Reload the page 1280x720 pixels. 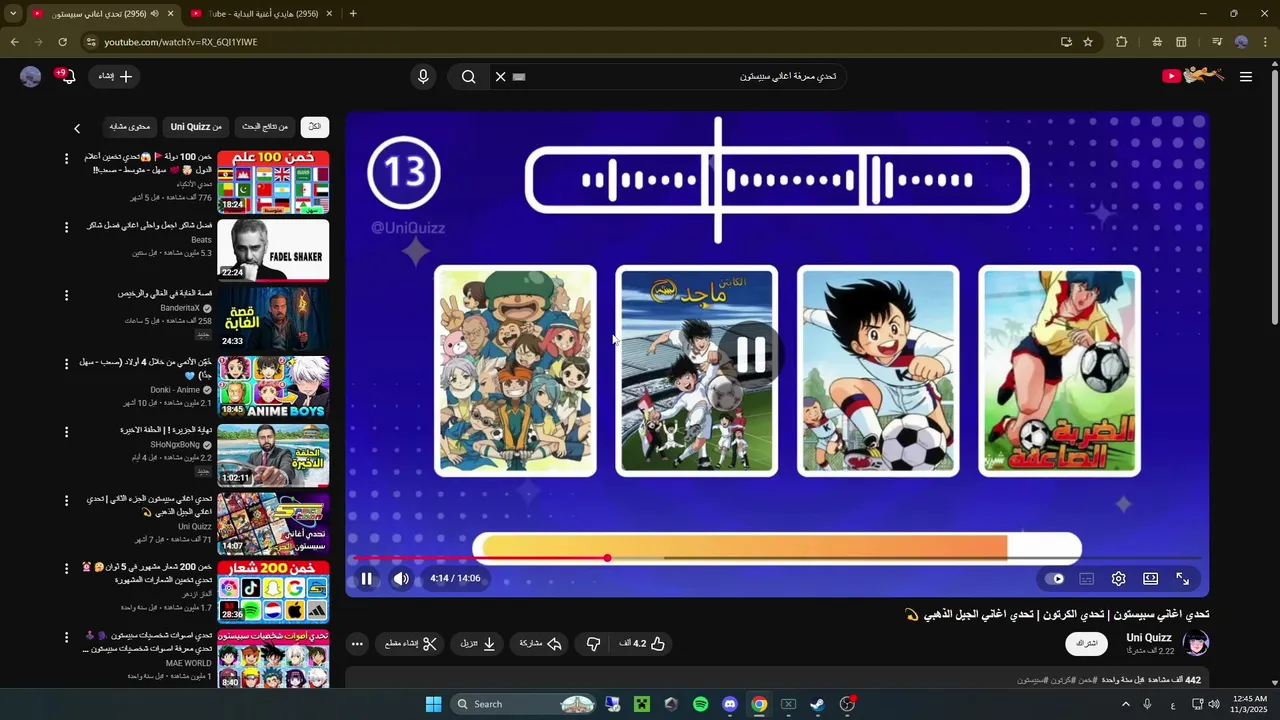[x=62, y=42]
